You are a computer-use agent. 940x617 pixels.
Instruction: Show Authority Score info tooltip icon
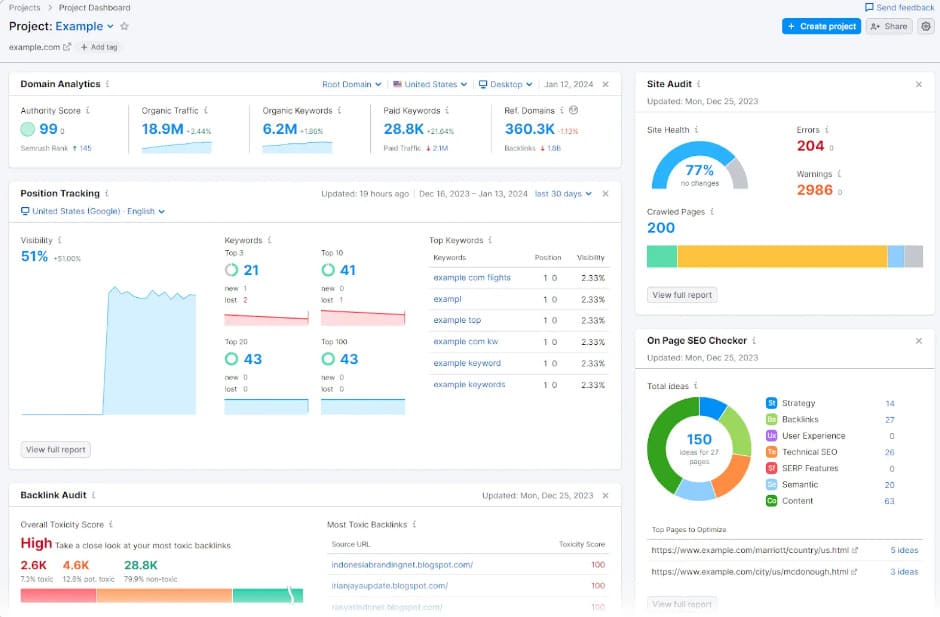point(88,110)
